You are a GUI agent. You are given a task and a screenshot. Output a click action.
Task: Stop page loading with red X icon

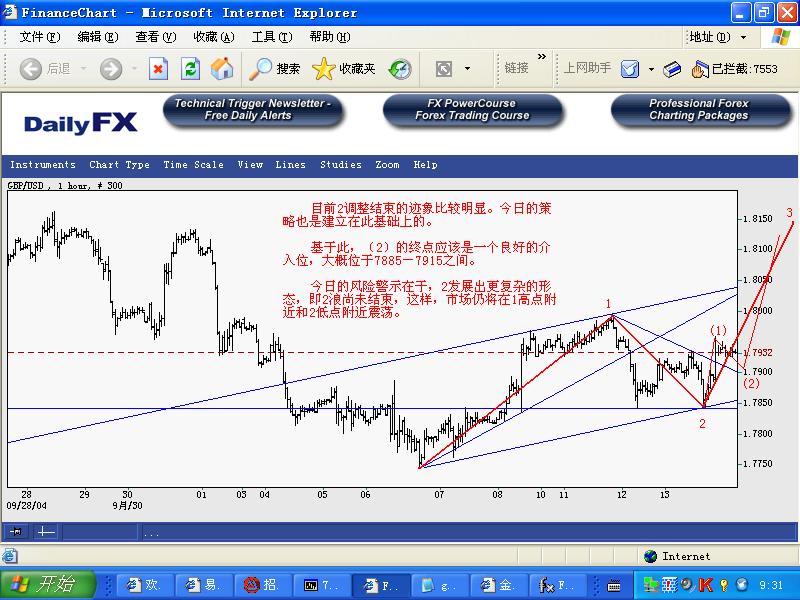158,69
